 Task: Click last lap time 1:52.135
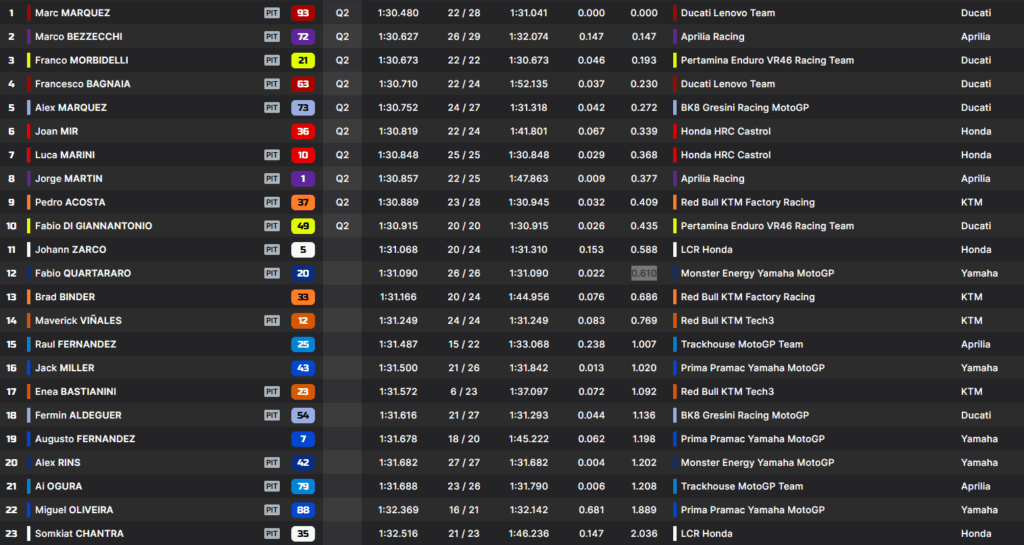(529, 84)
